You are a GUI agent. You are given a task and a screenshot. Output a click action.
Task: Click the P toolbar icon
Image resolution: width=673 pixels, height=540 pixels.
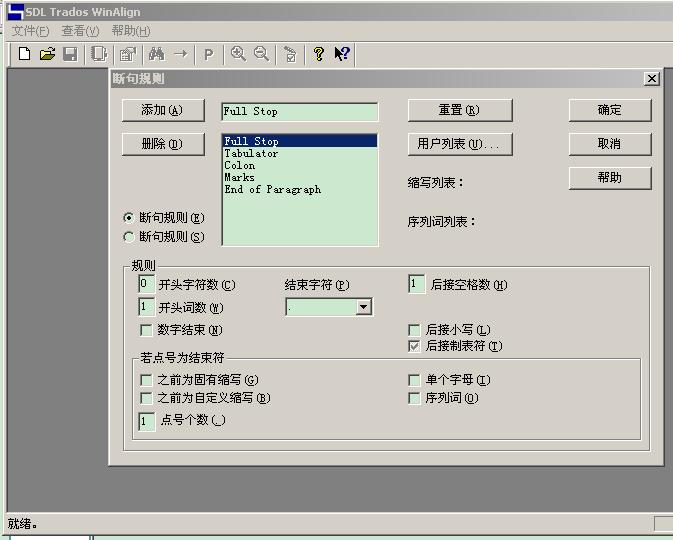pos(209,55)
